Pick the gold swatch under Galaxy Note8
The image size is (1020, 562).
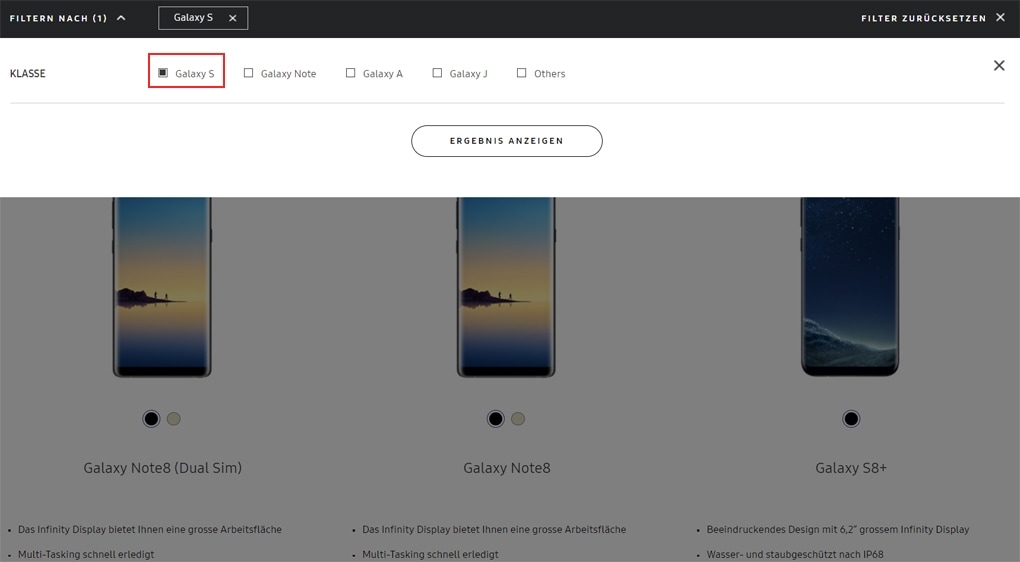pos(518,419)
